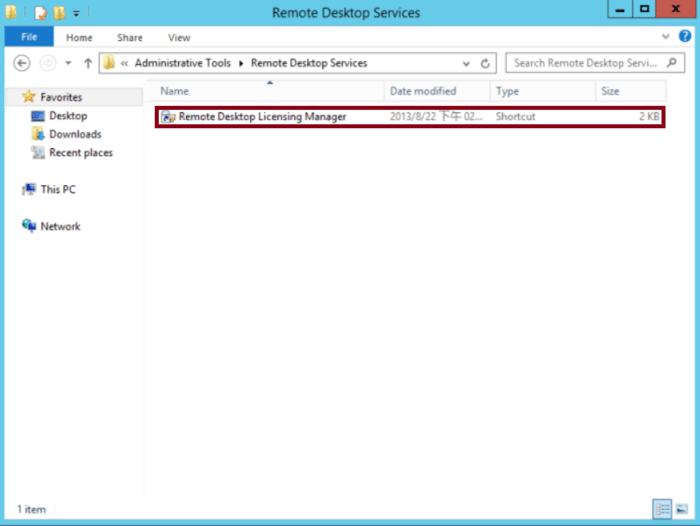Click Administrative Tools in address path
This screenshot has height=526, width=700.
(183, 63)
